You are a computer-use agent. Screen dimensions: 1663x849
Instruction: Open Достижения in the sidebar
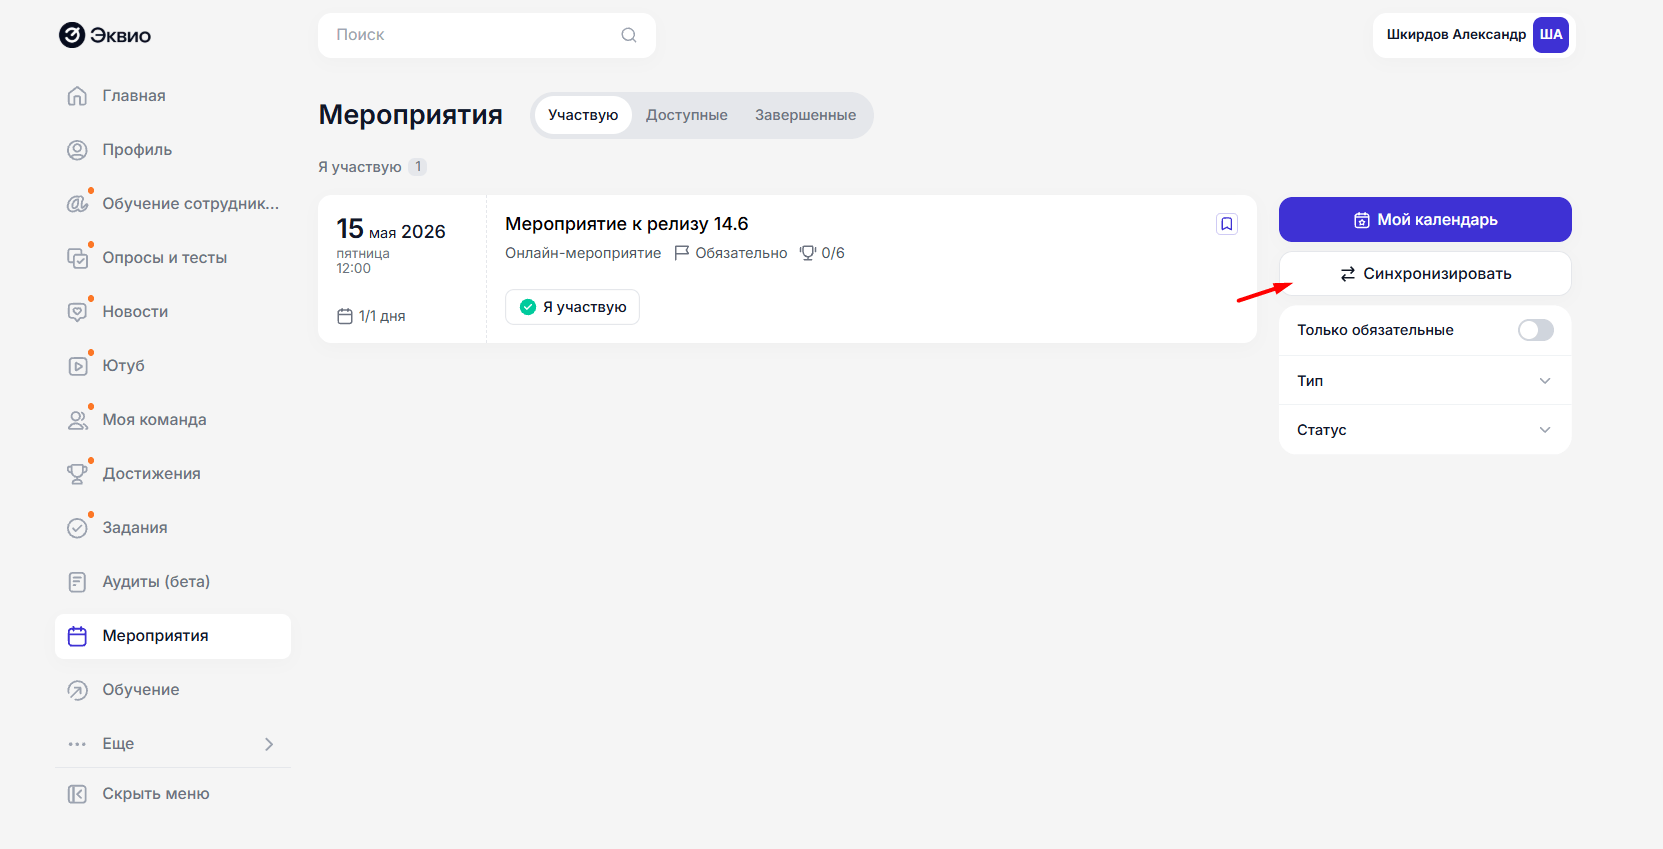coord(173,474)
